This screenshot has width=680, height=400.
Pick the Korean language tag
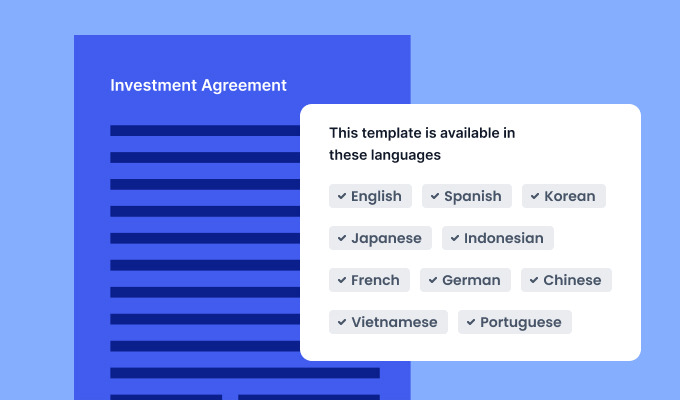pos(564,196)
